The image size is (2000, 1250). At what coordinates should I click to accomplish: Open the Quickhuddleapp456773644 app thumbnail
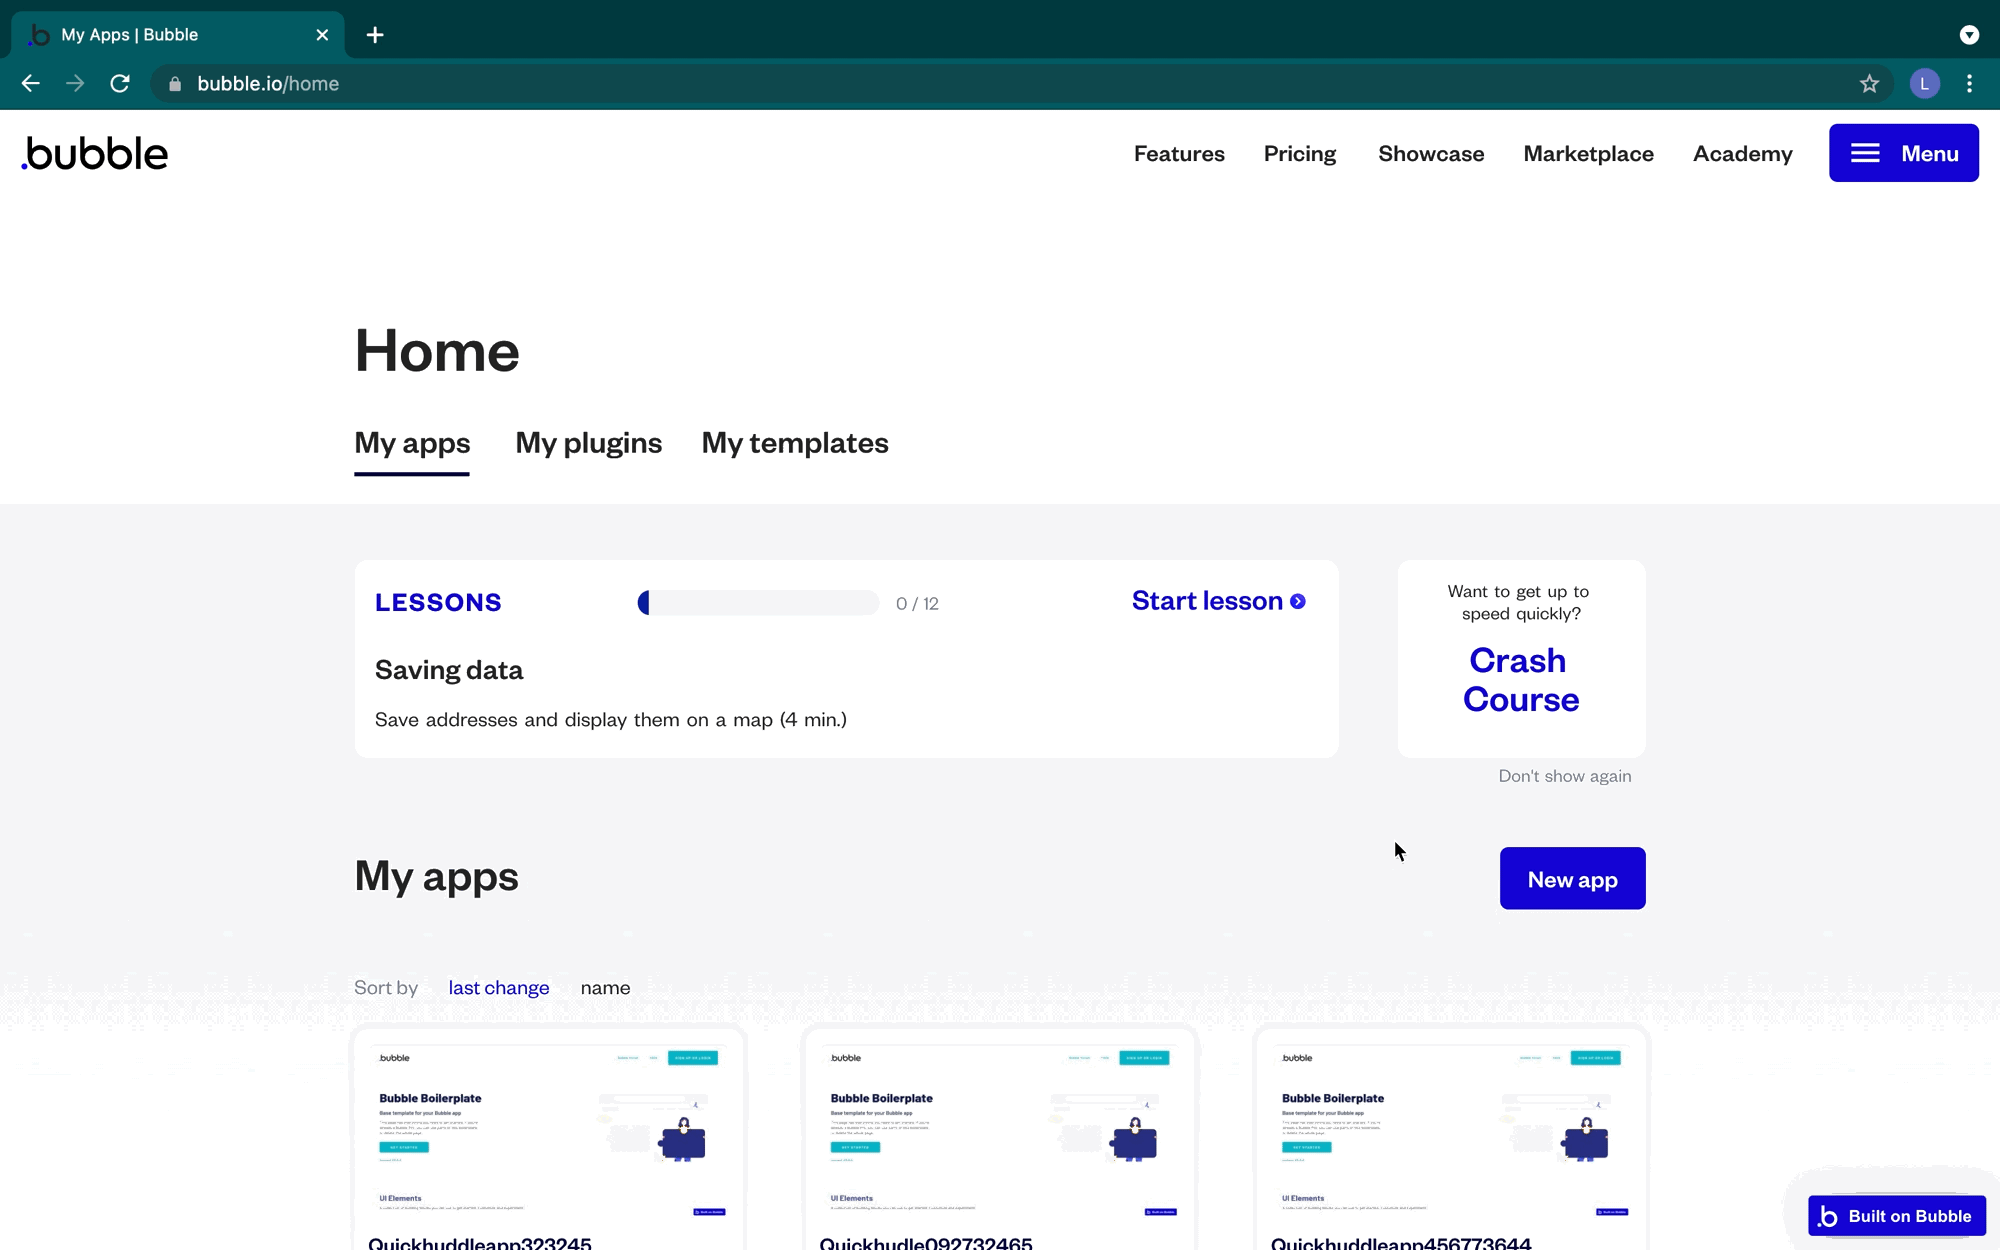pyautogui.click(x=1450, y=1130)
